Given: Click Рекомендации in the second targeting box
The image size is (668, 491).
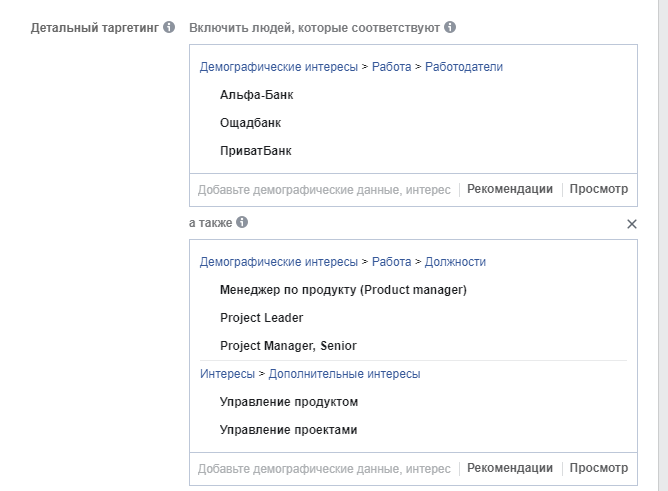Looking at the screenshot, I should (x=510, y=468).
